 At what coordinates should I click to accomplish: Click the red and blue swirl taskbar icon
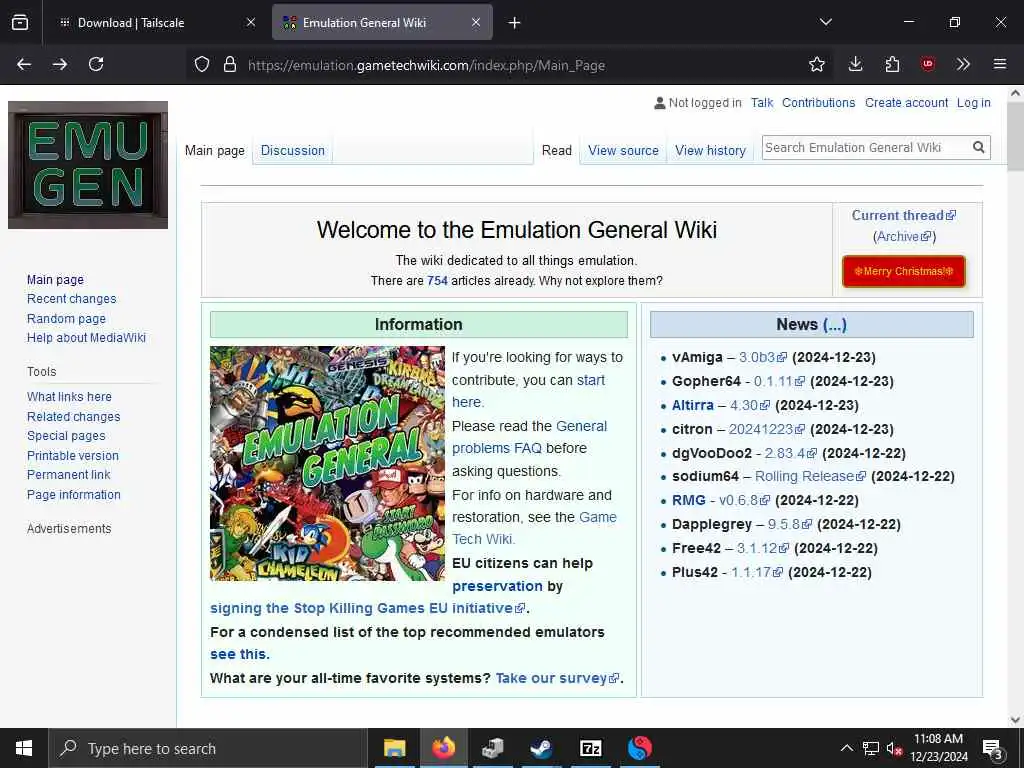pos(639,748)
